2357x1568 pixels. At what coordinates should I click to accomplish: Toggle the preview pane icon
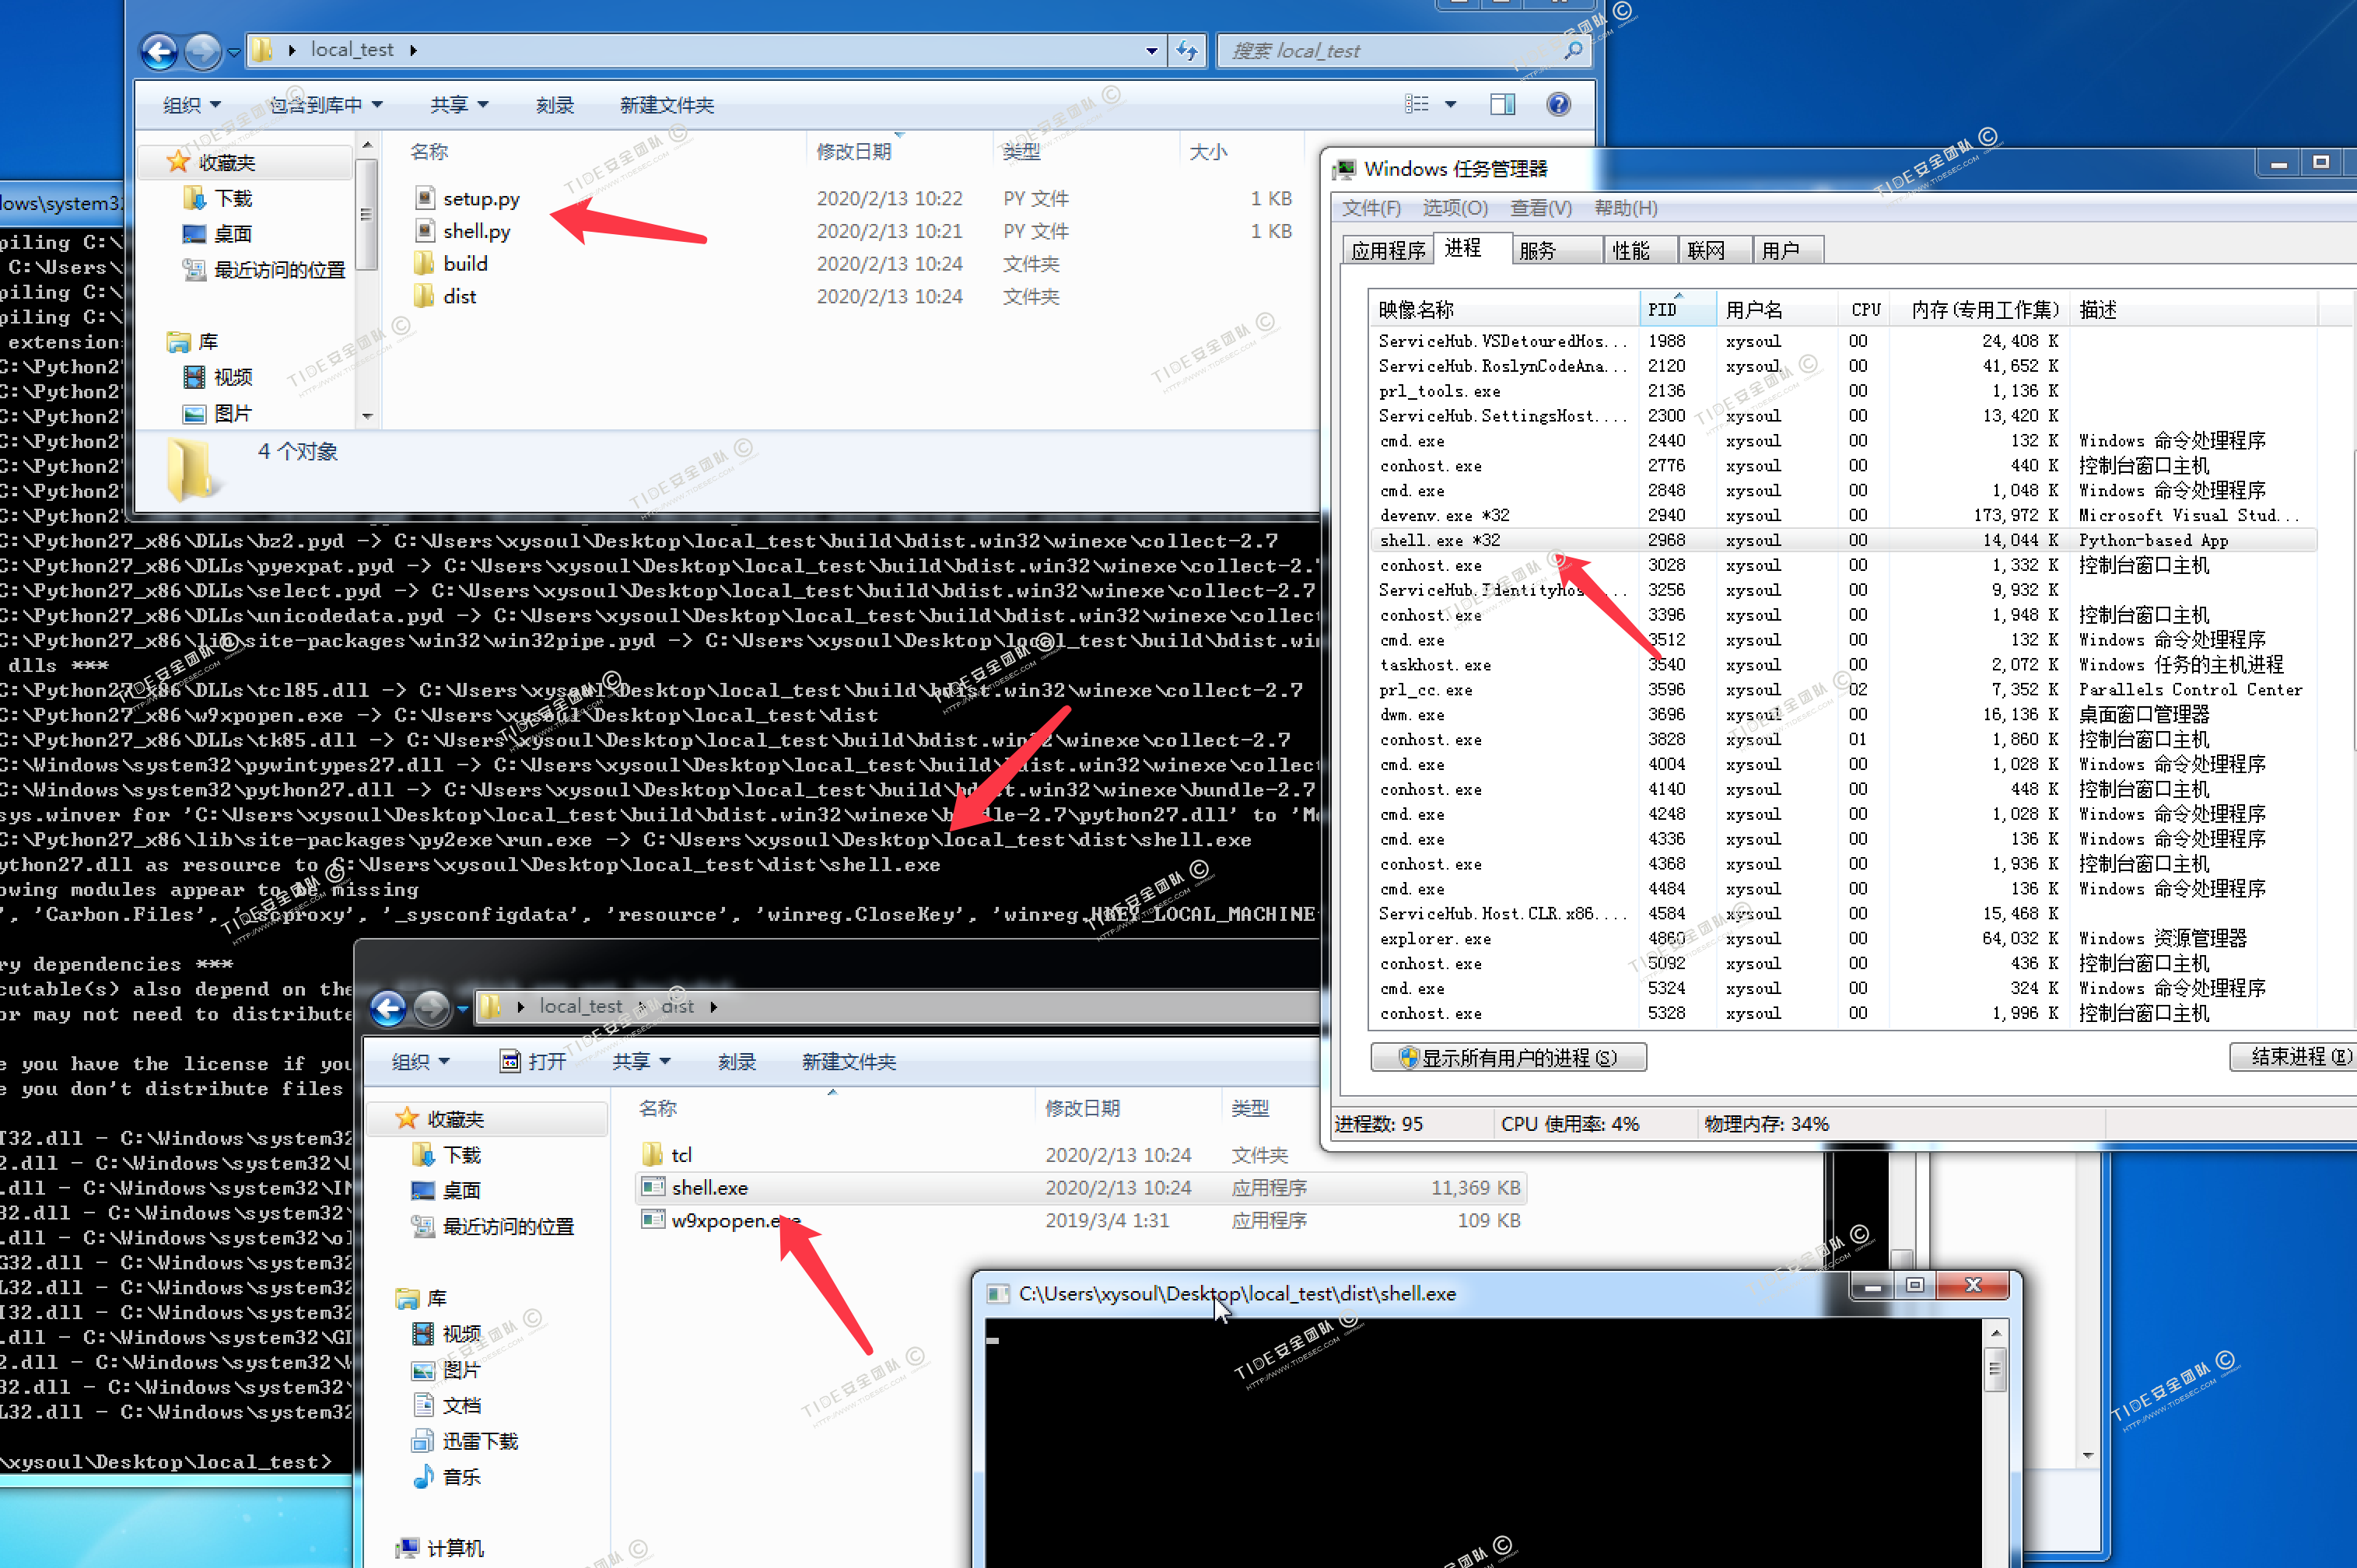coord(1502,104)
